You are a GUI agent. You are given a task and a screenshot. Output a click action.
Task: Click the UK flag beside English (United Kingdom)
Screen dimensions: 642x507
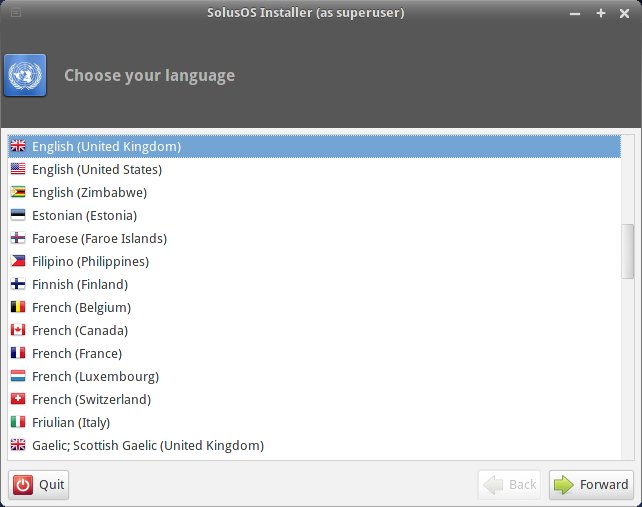click(x=18, y=146)
